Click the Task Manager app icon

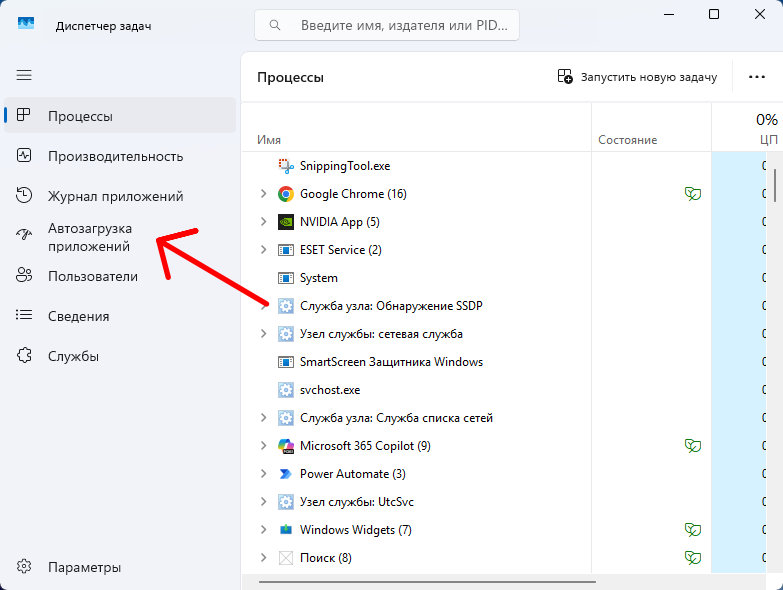pyautogui.click(x=26, y=23)
